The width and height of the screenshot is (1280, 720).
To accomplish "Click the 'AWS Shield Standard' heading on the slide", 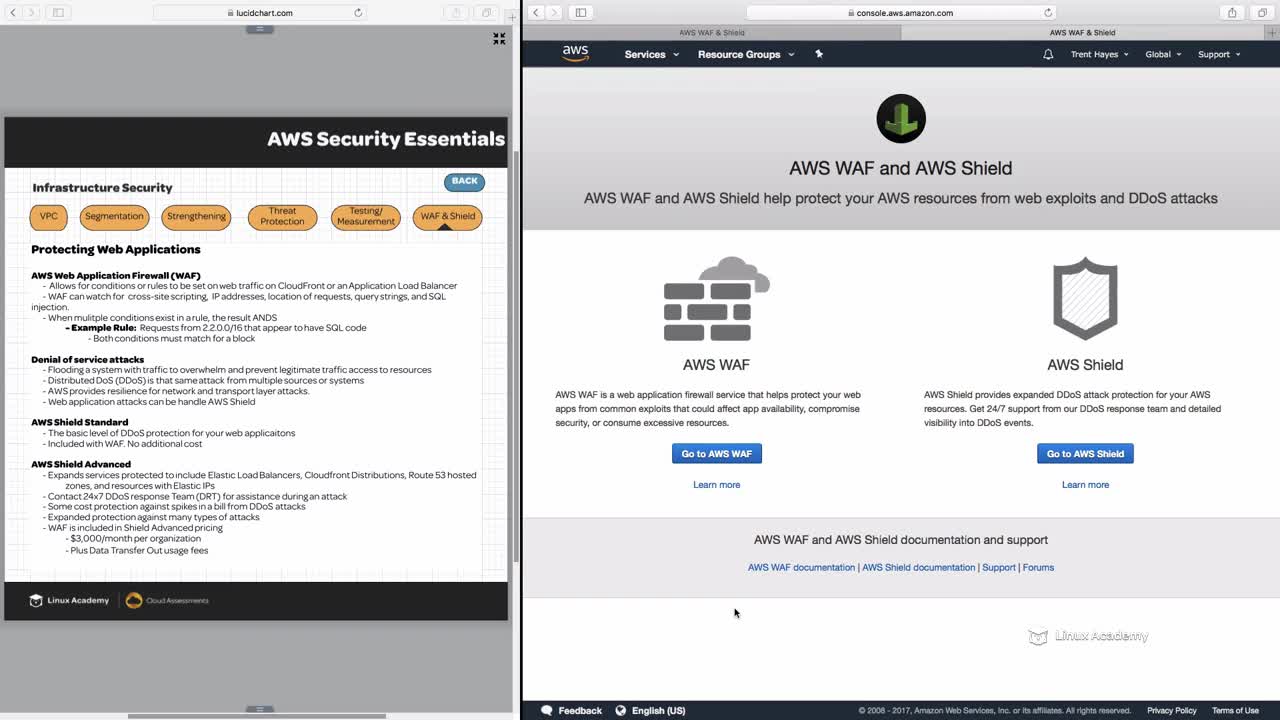I will tap(80, 422).
